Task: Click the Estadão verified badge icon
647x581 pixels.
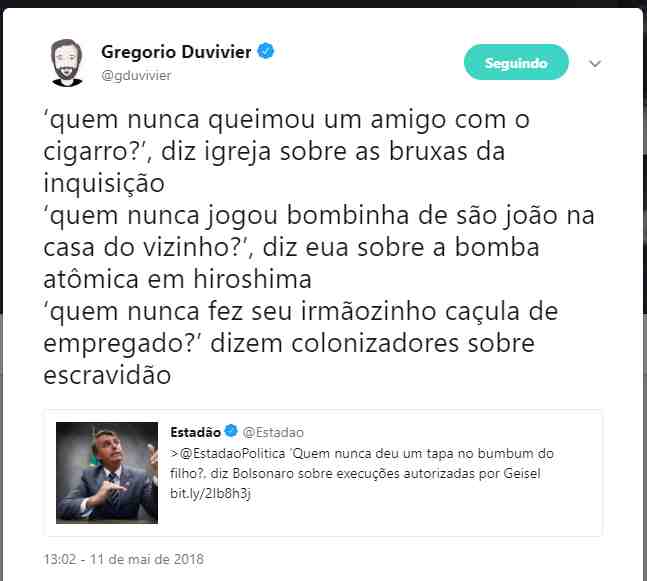Action: (231, 431)
